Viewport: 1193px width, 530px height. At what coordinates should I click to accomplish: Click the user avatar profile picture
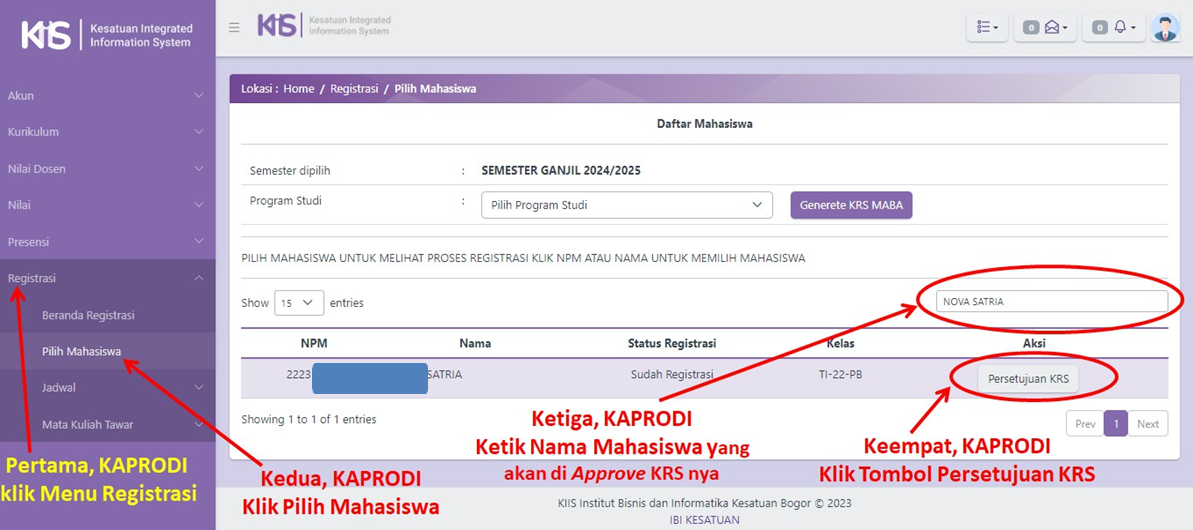[1165, 28]
